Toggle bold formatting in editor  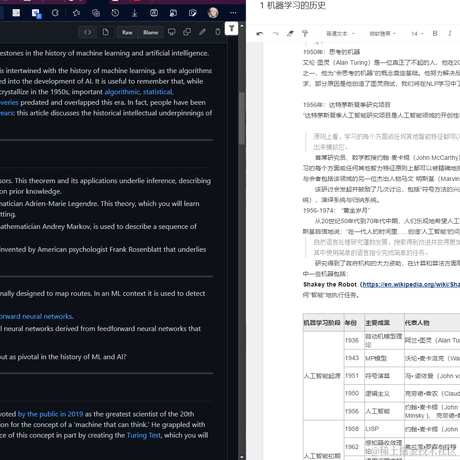pyautogui.click(x=435, y=33)
